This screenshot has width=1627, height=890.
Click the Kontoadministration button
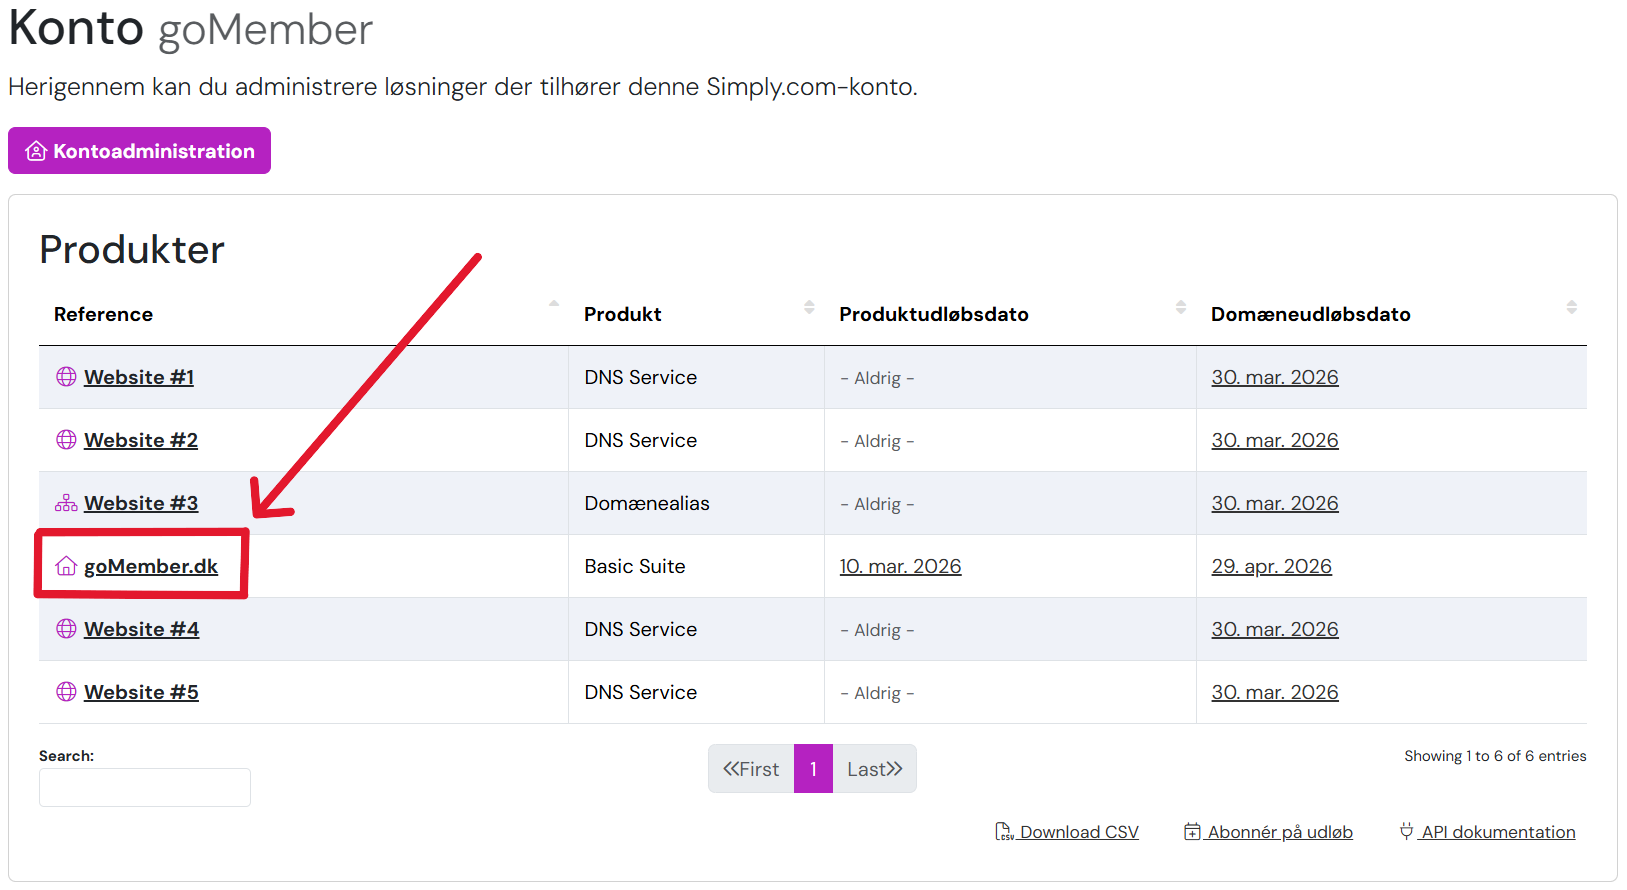tap(139, 150)
